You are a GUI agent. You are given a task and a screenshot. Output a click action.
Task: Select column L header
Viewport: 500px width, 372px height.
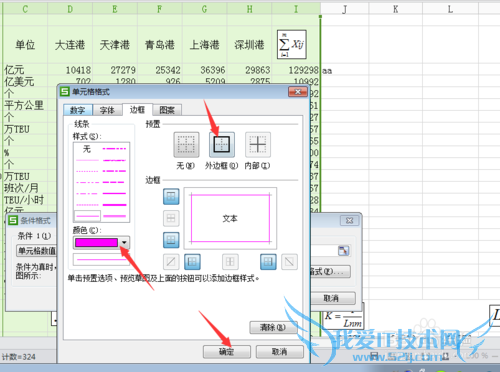click(x=450, y=9)
